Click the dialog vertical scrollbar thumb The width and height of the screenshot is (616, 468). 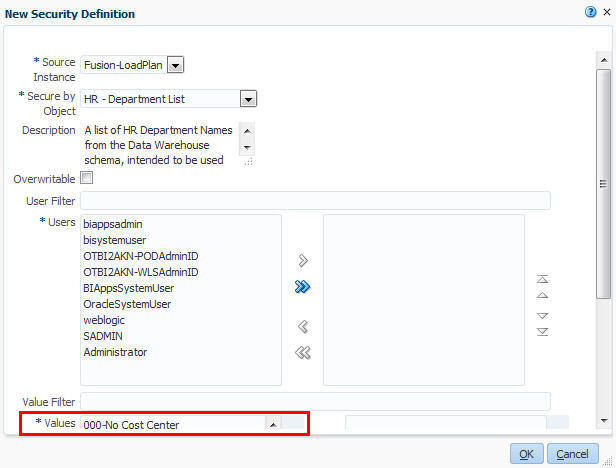coord(604,184)
